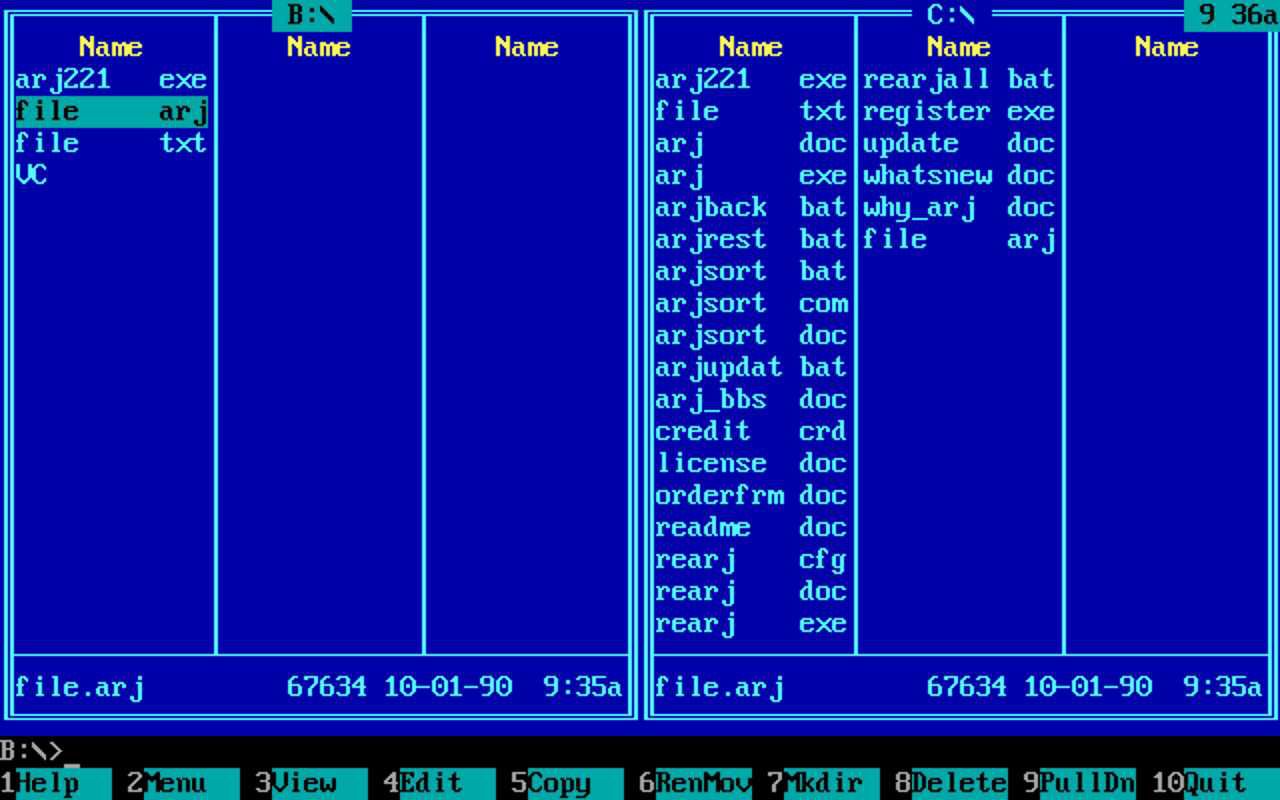Select rearj exe file
This screenshot has width=1280, height=800.
point(751,623)
